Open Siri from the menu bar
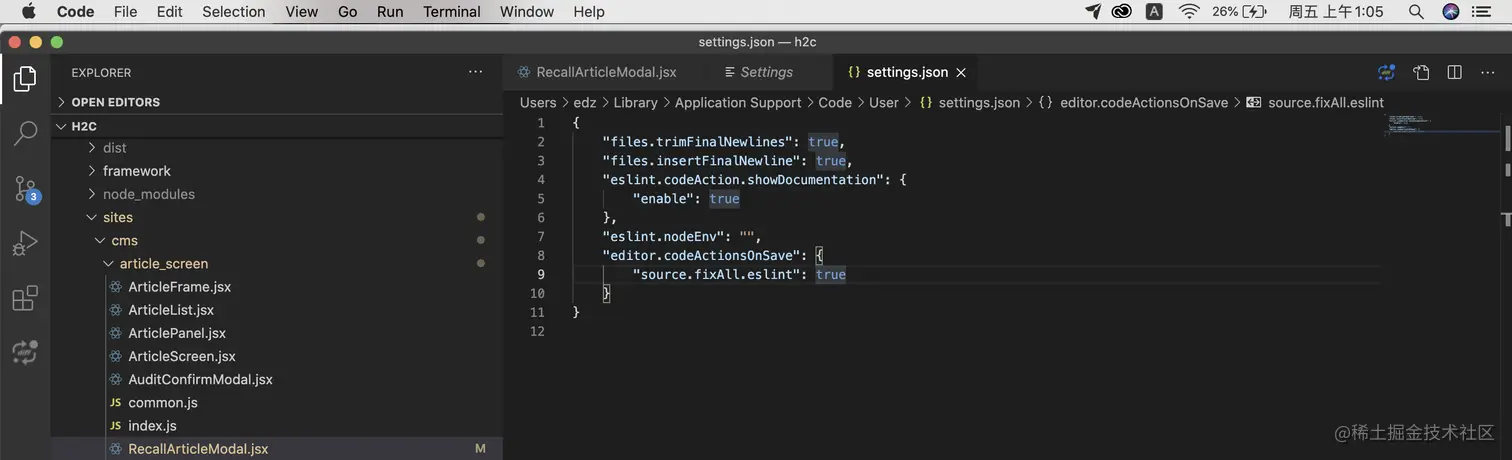The height and width of the screenshot is (460, 1512). coord(1451,12)
